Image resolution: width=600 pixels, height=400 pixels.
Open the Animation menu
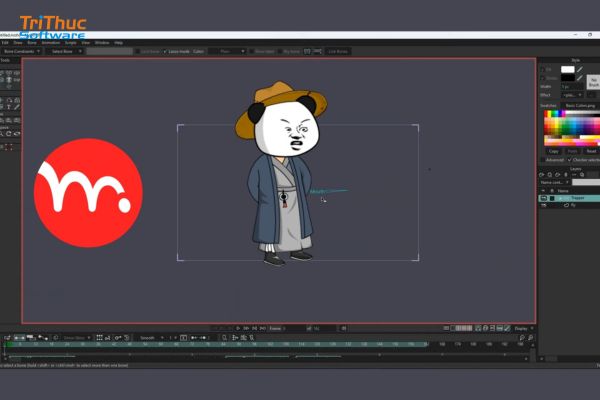tap(50, 43)
